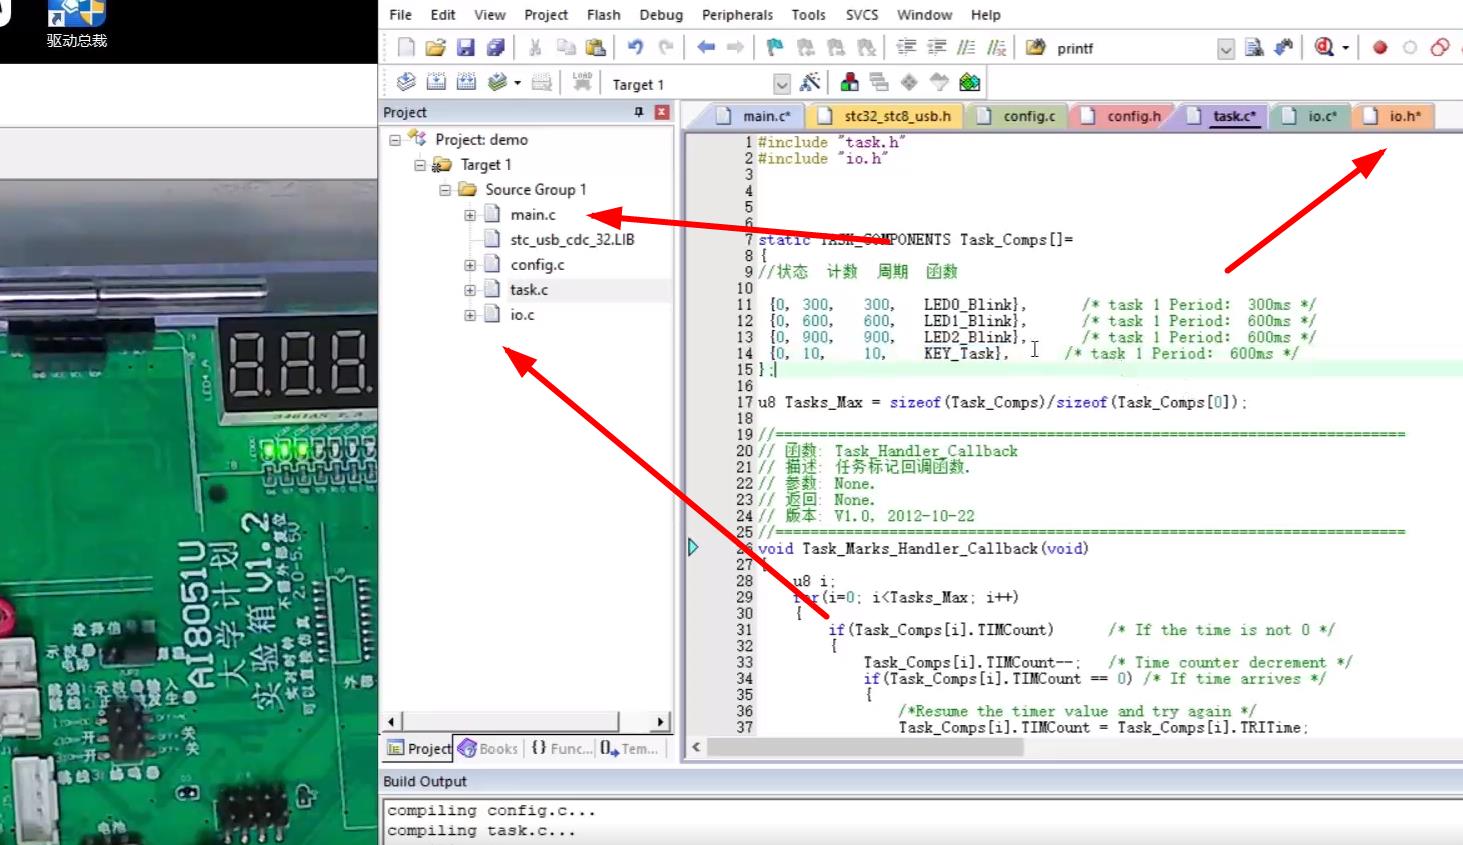
Task: Switch to config.h editor tab
Action: point(1122,116)
